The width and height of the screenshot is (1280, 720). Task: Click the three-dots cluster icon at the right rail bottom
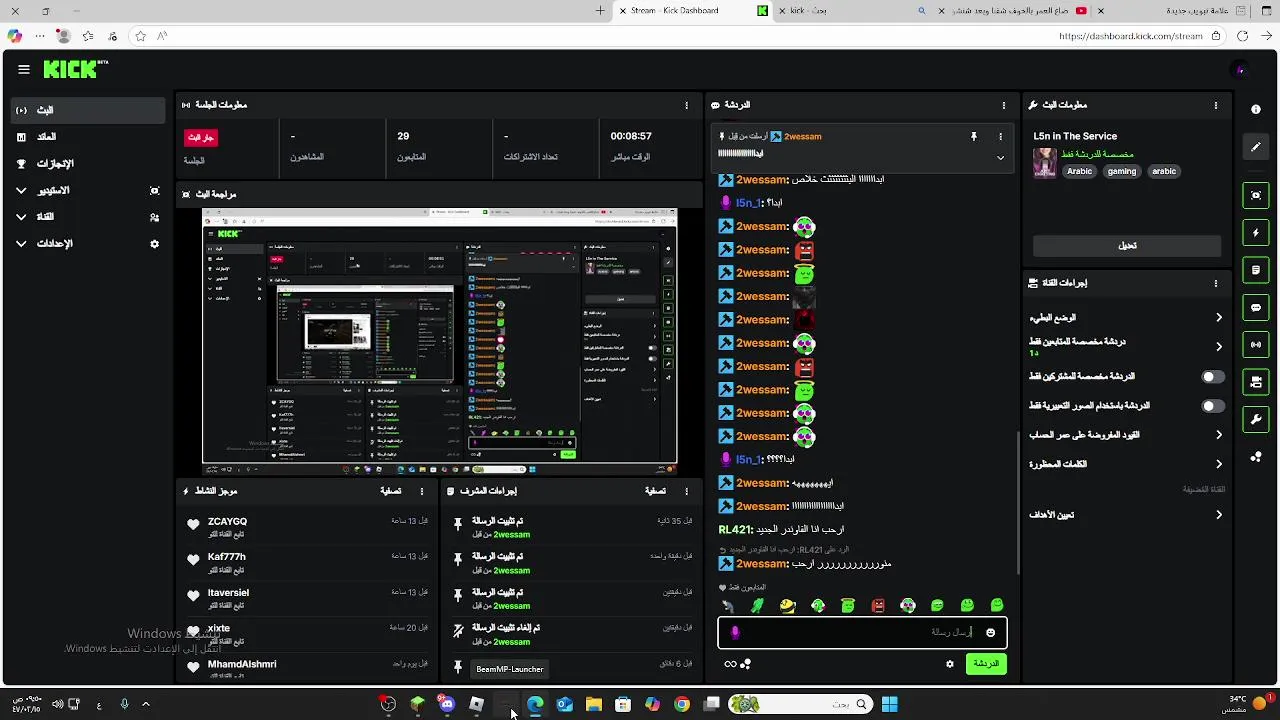[x=1256, y=457]
